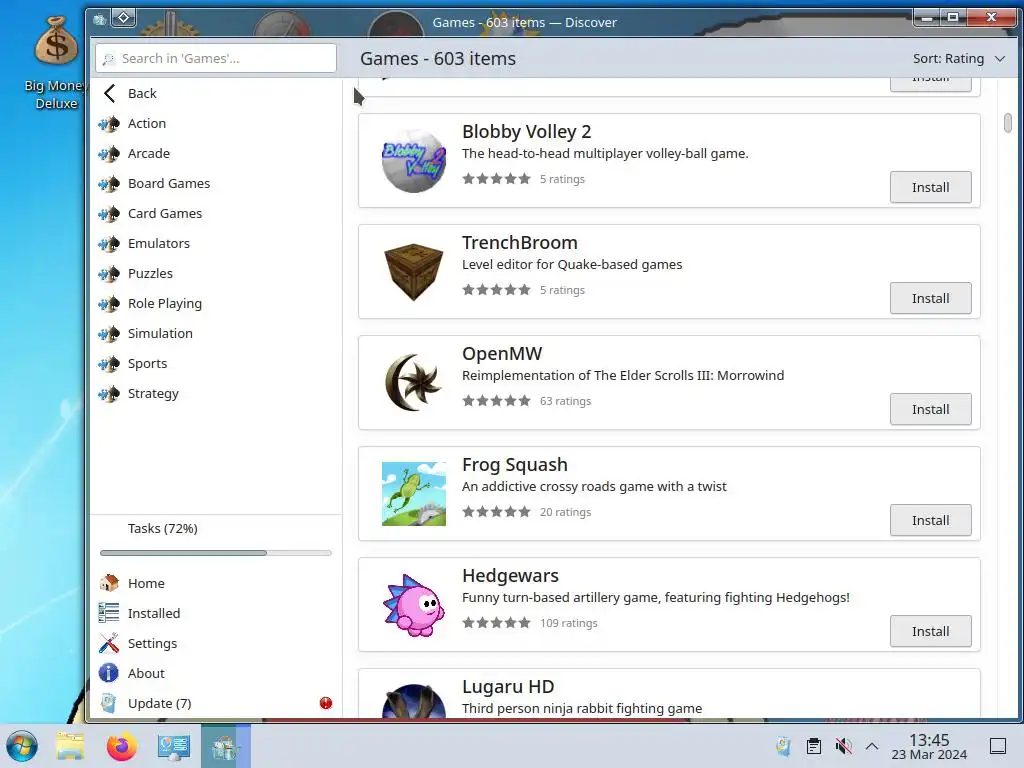Open the Installed page label
Screen dimensions: 1024x768
click(154, 613)
